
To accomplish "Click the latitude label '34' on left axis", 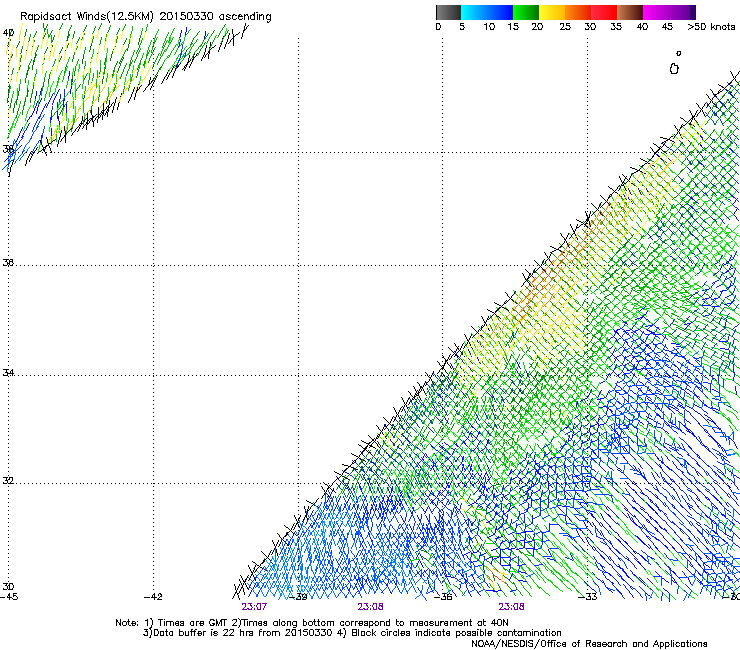I will pyautogui.click(x=8, y=372).
